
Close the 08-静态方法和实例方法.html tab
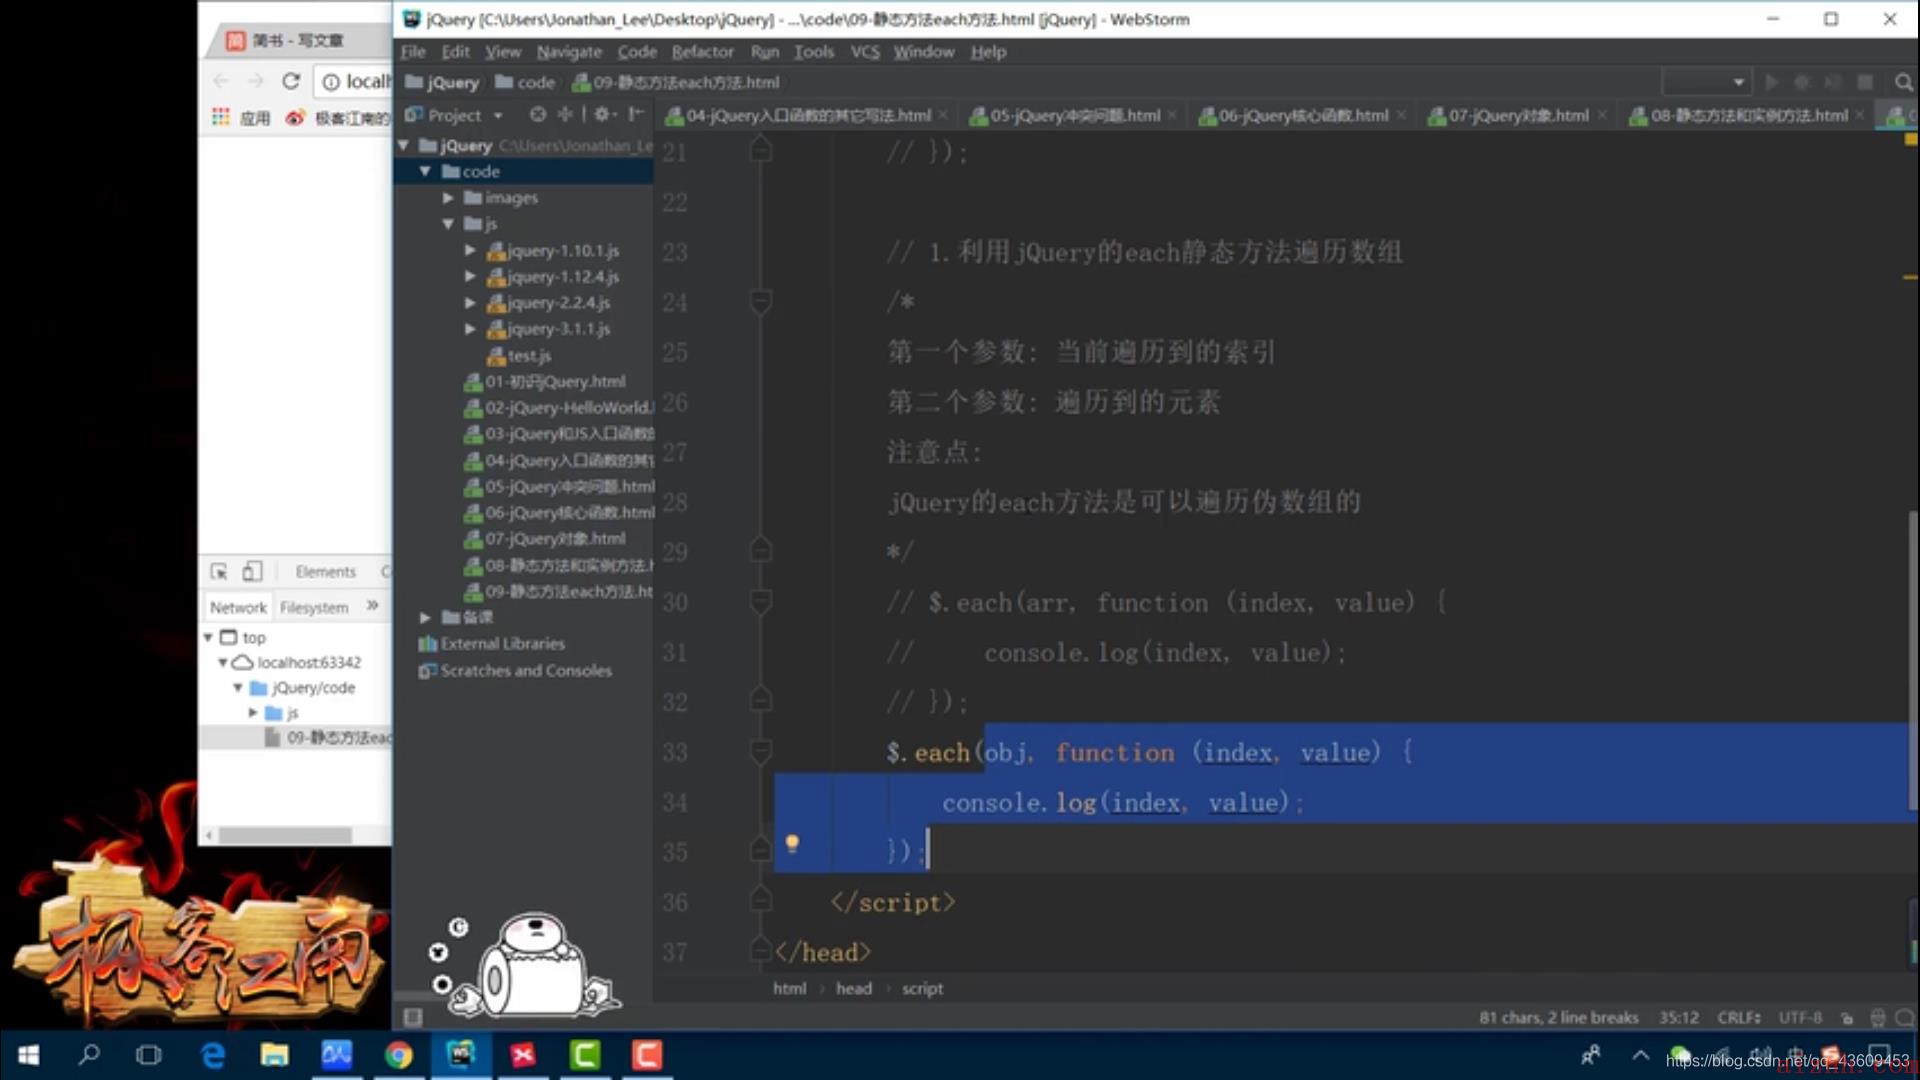click(1859, 116)
